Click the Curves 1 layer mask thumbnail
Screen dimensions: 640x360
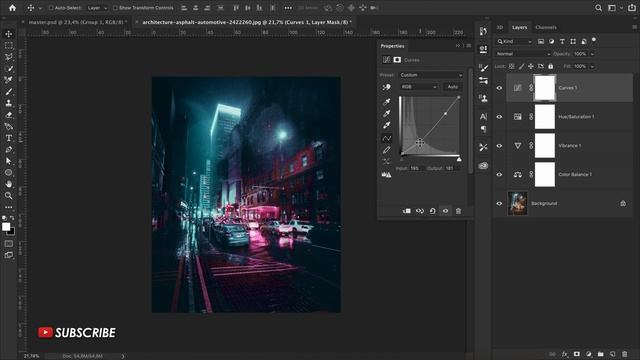tap(545, 88)
